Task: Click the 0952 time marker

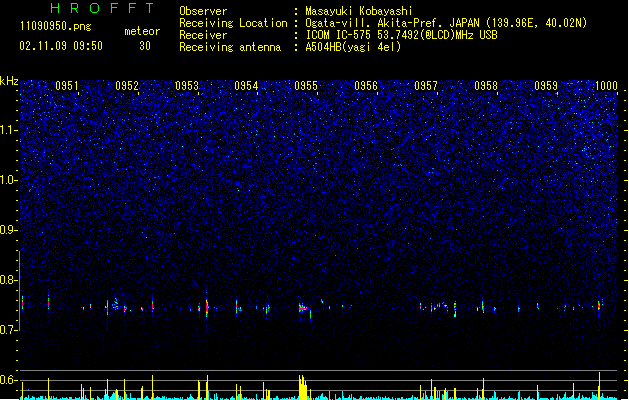Action: 127,86
